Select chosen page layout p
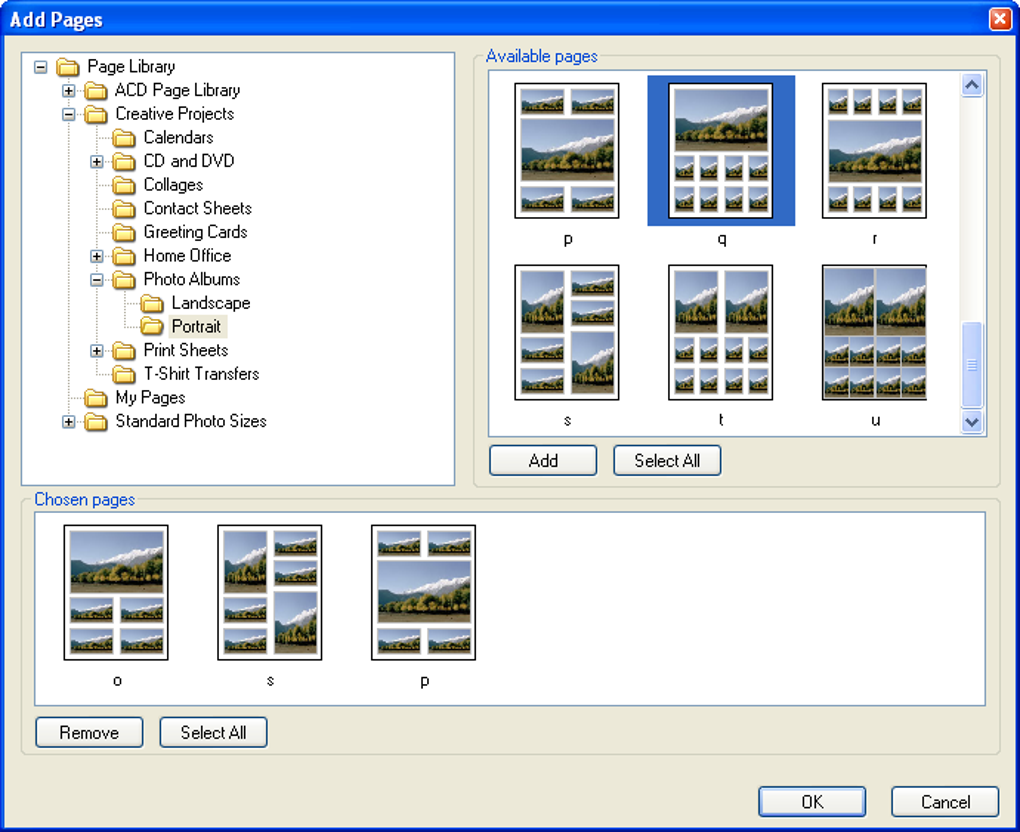The width and height of the screenshot is (1020, 832). coord(423,593)
